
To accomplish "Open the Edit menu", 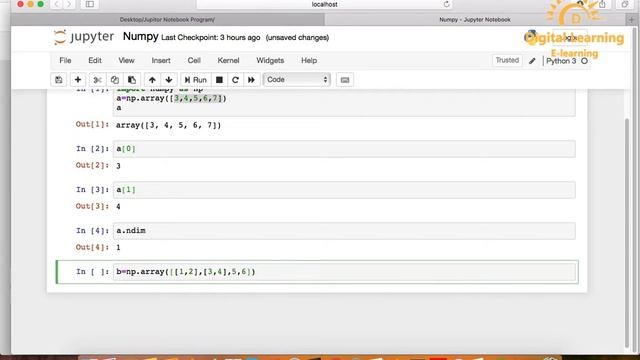I will click(95, 60).
